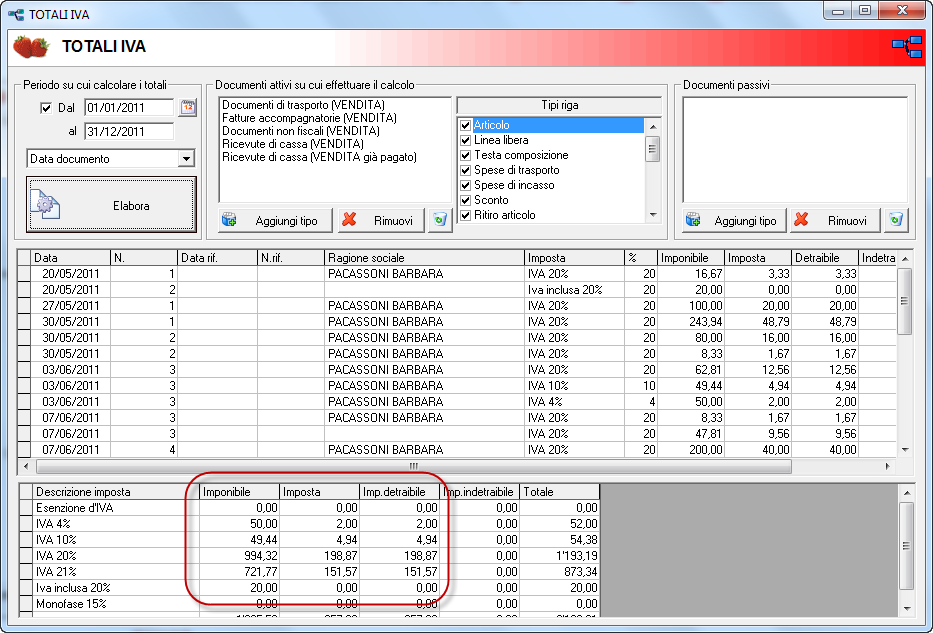The height and width of the screenshot is (633, 933).
Task: Click the Tipi riga list scroll up arrow
Action: [653, 126]
